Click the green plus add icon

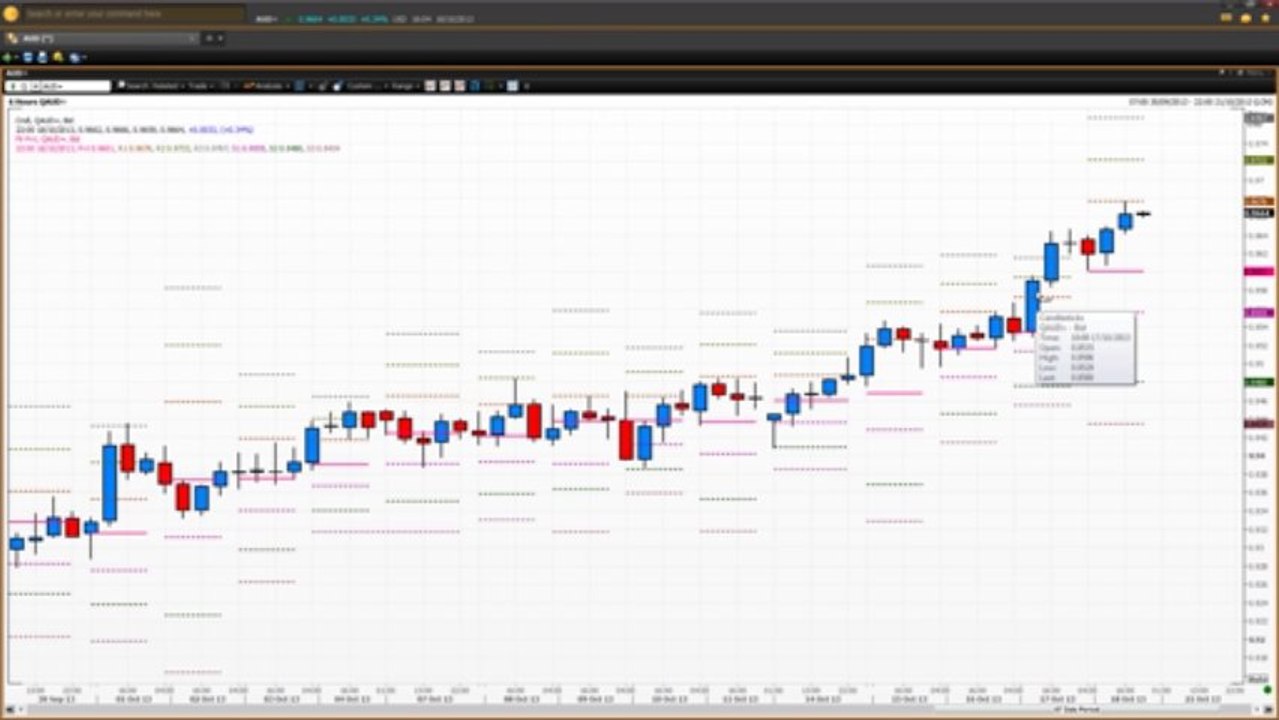(7, 57)
